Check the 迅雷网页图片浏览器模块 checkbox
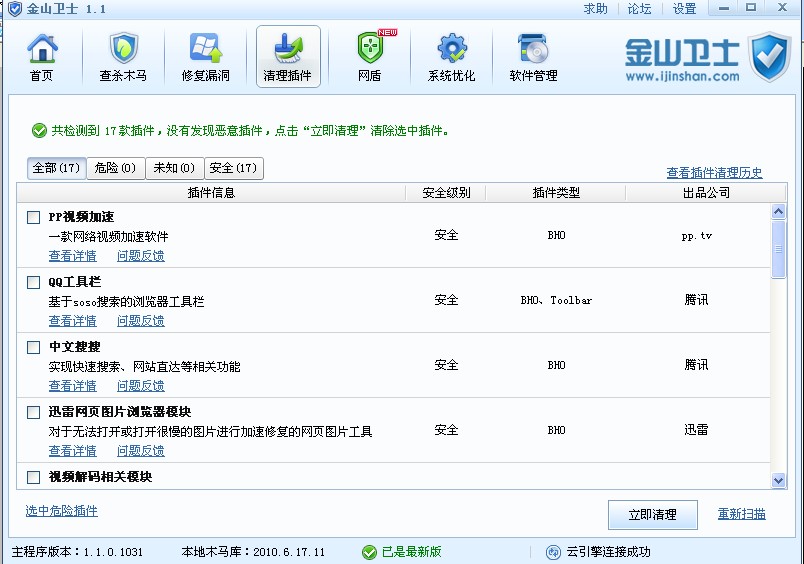The height and width of the screenshot is (564, 804). (x=33, y=413)
